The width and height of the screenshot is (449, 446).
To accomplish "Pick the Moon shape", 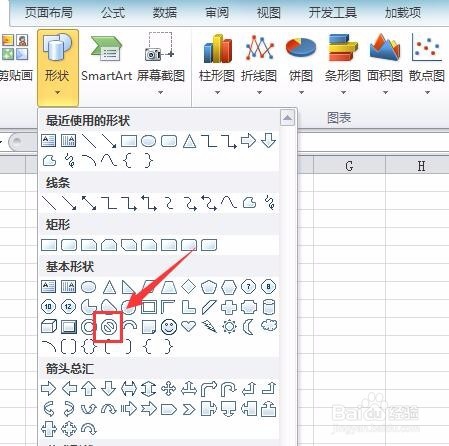I will click(248, 327).
